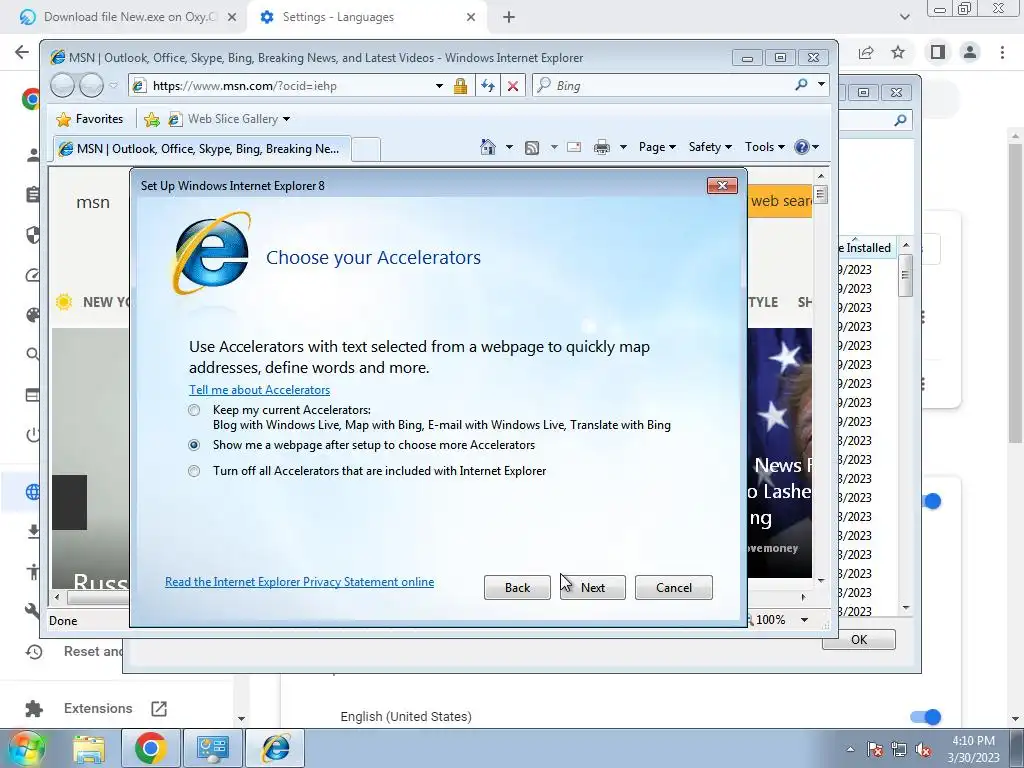Click the Bing search magnifier icon
This screenshot has width=1024, height=768.
(801, 85)
